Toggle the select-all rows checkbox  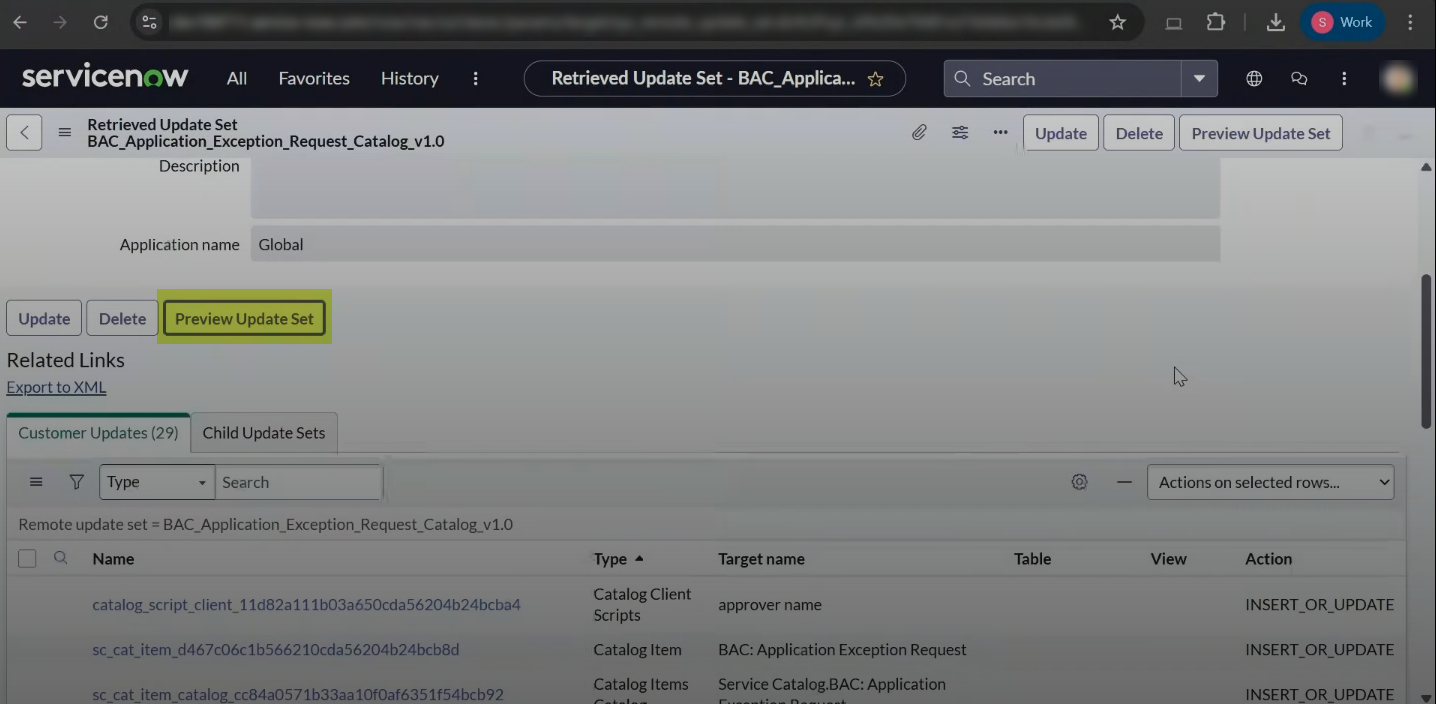pyautogui.click(x=27, y=559)
